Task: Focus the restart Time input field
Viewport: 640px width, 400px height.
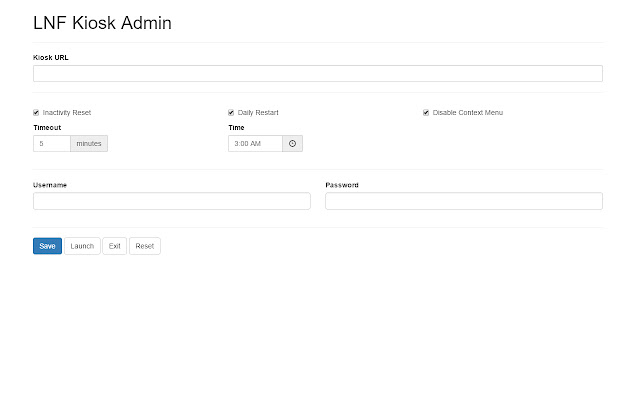Action: [x=256, y=144]
